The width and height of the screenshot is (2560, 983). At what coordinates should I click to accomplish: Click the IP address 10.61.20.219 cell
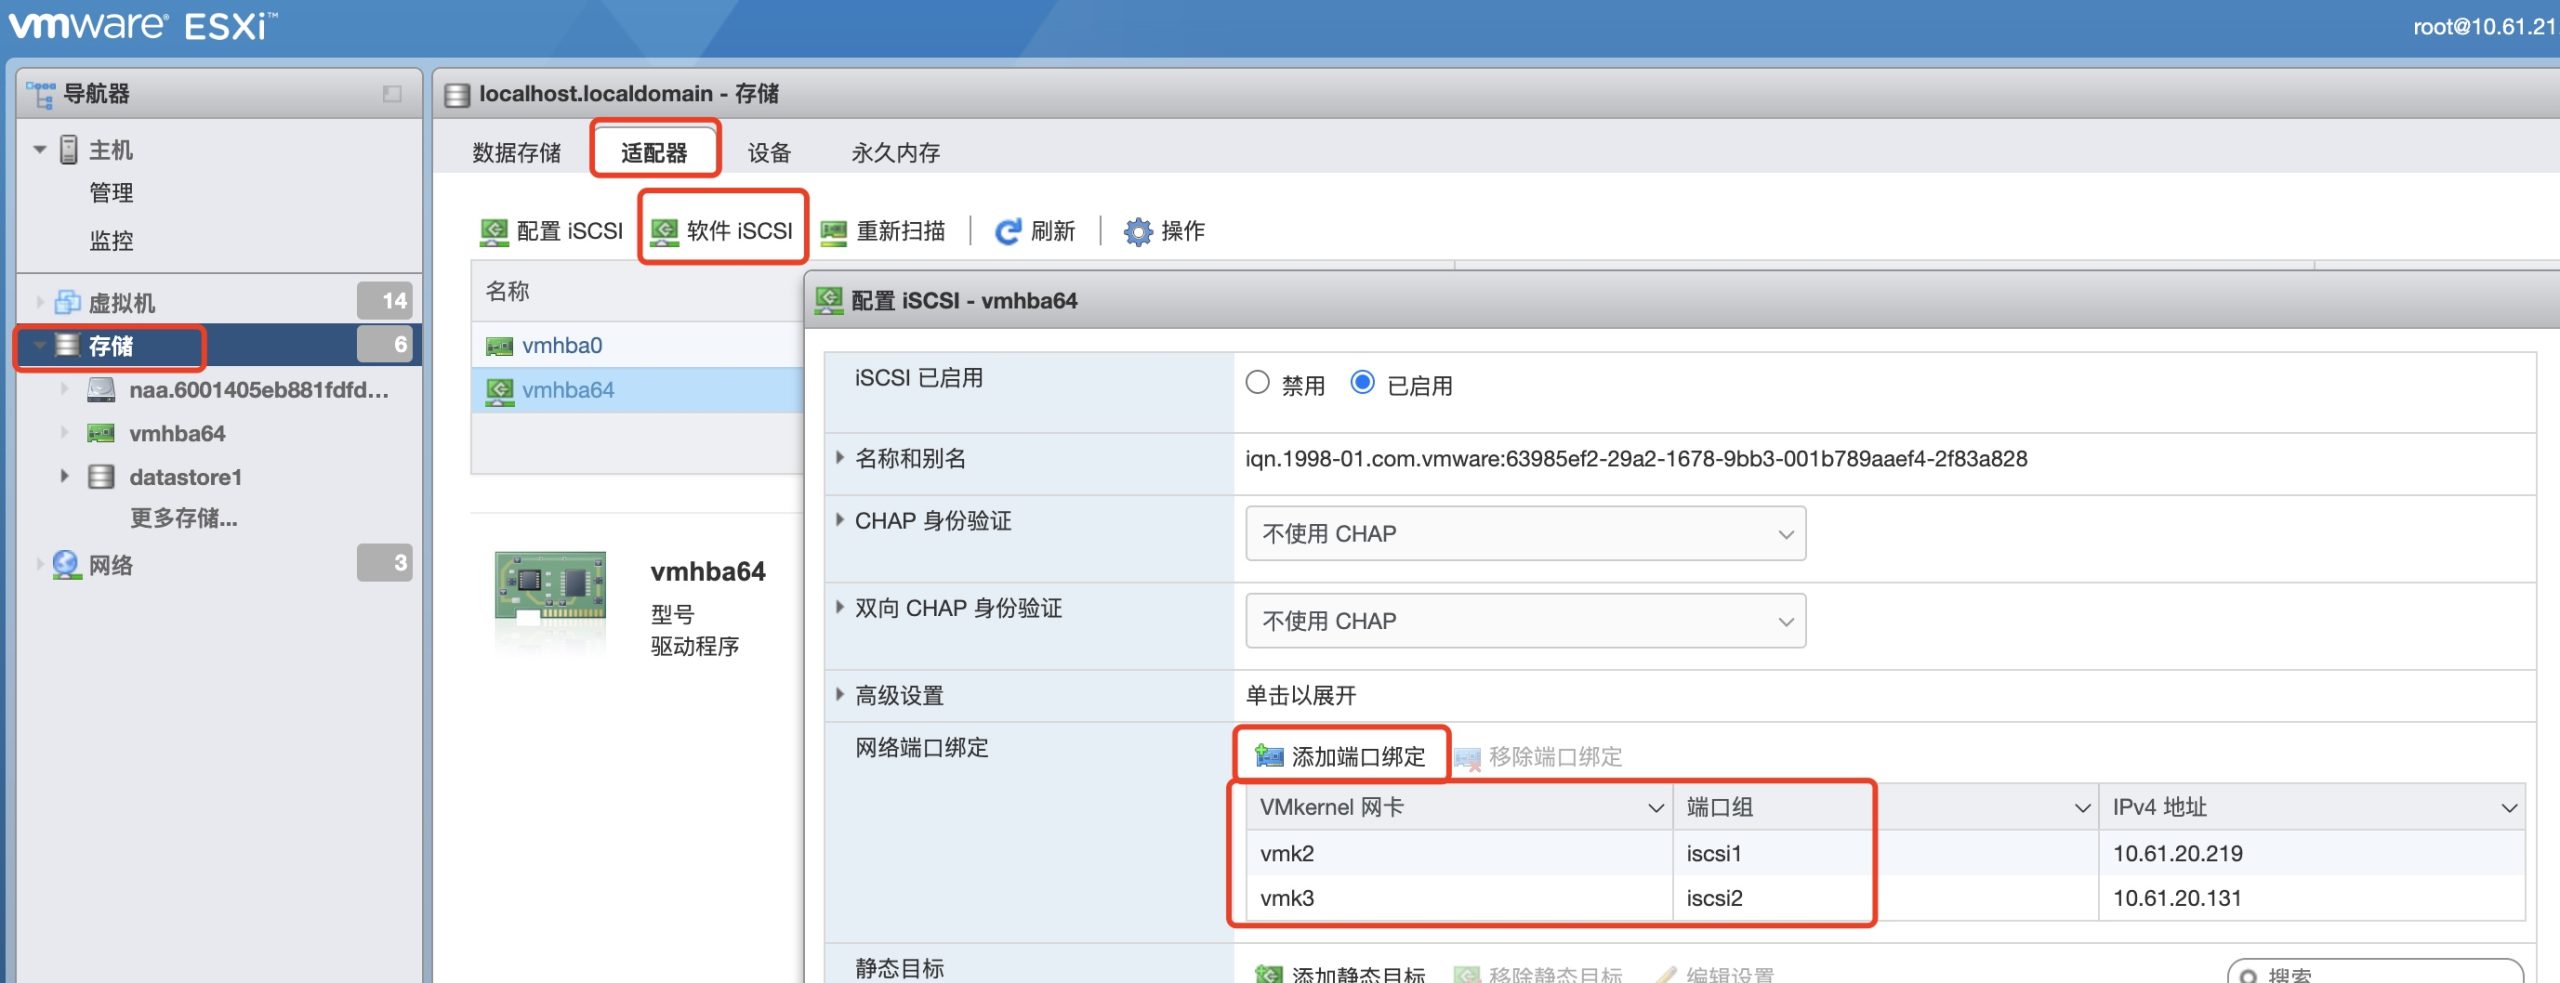tap(2178, 853)
